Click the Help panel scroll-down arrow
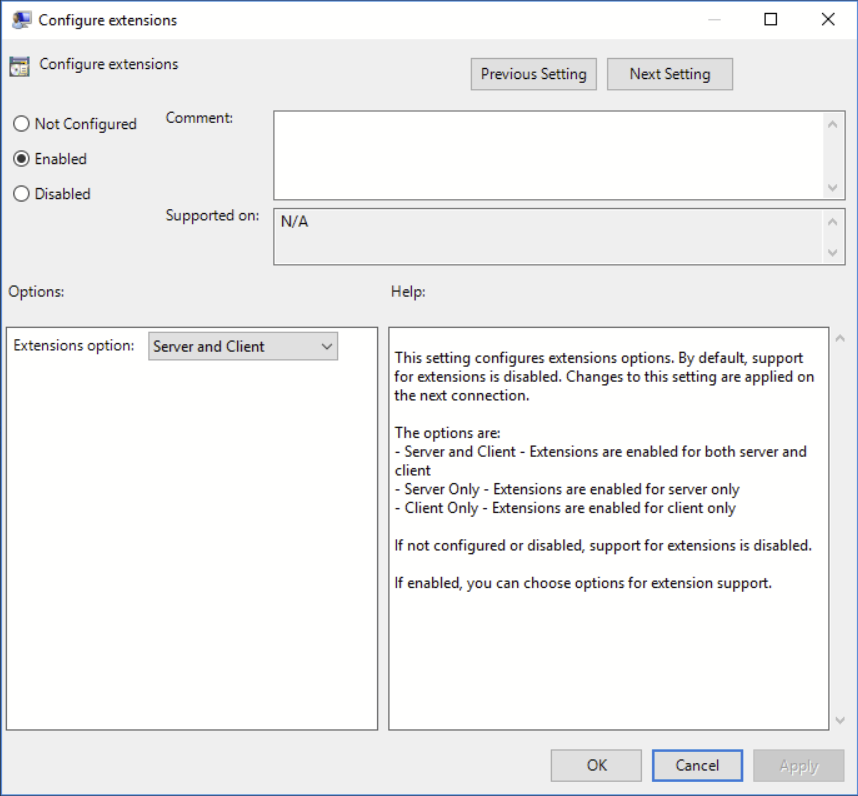This screenshot has height=796, width=858. point(841,719)
